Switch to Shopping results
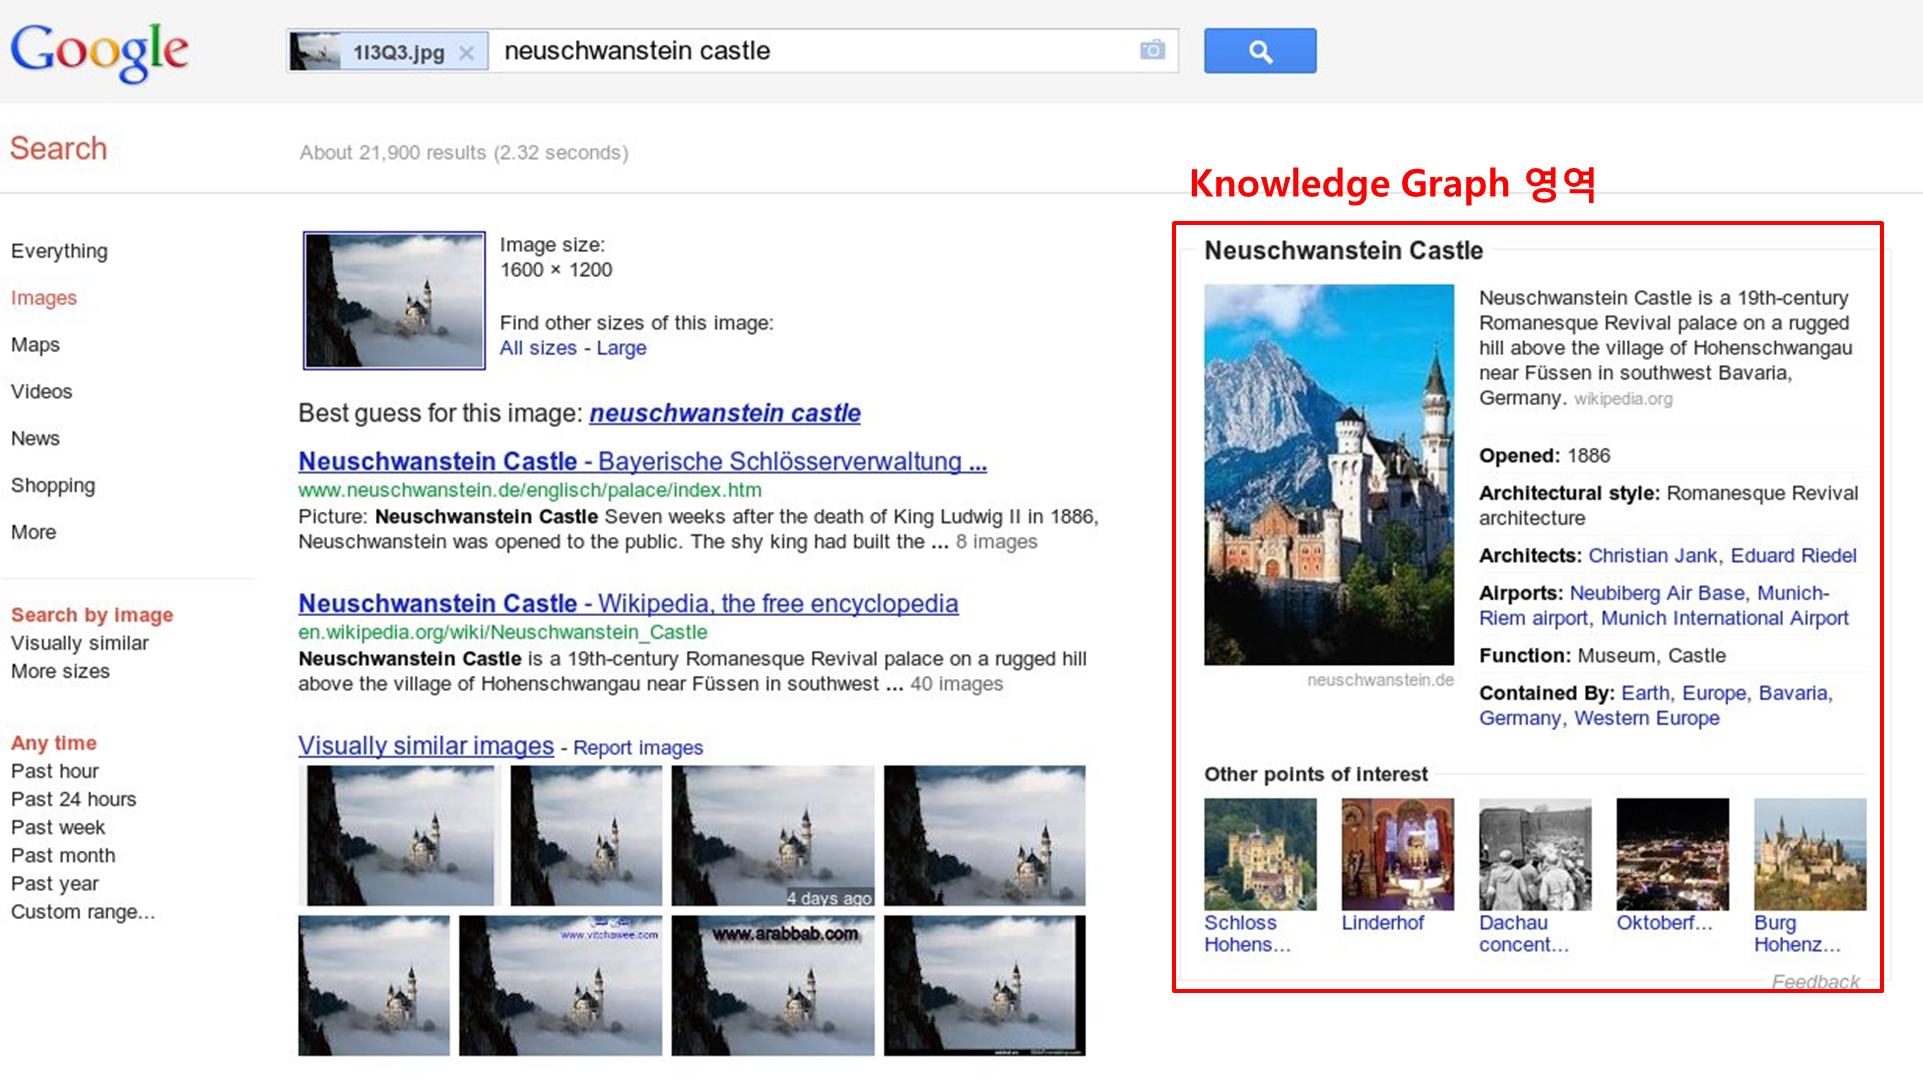Screen dimensions: 1923x1081 coord(53,486)
